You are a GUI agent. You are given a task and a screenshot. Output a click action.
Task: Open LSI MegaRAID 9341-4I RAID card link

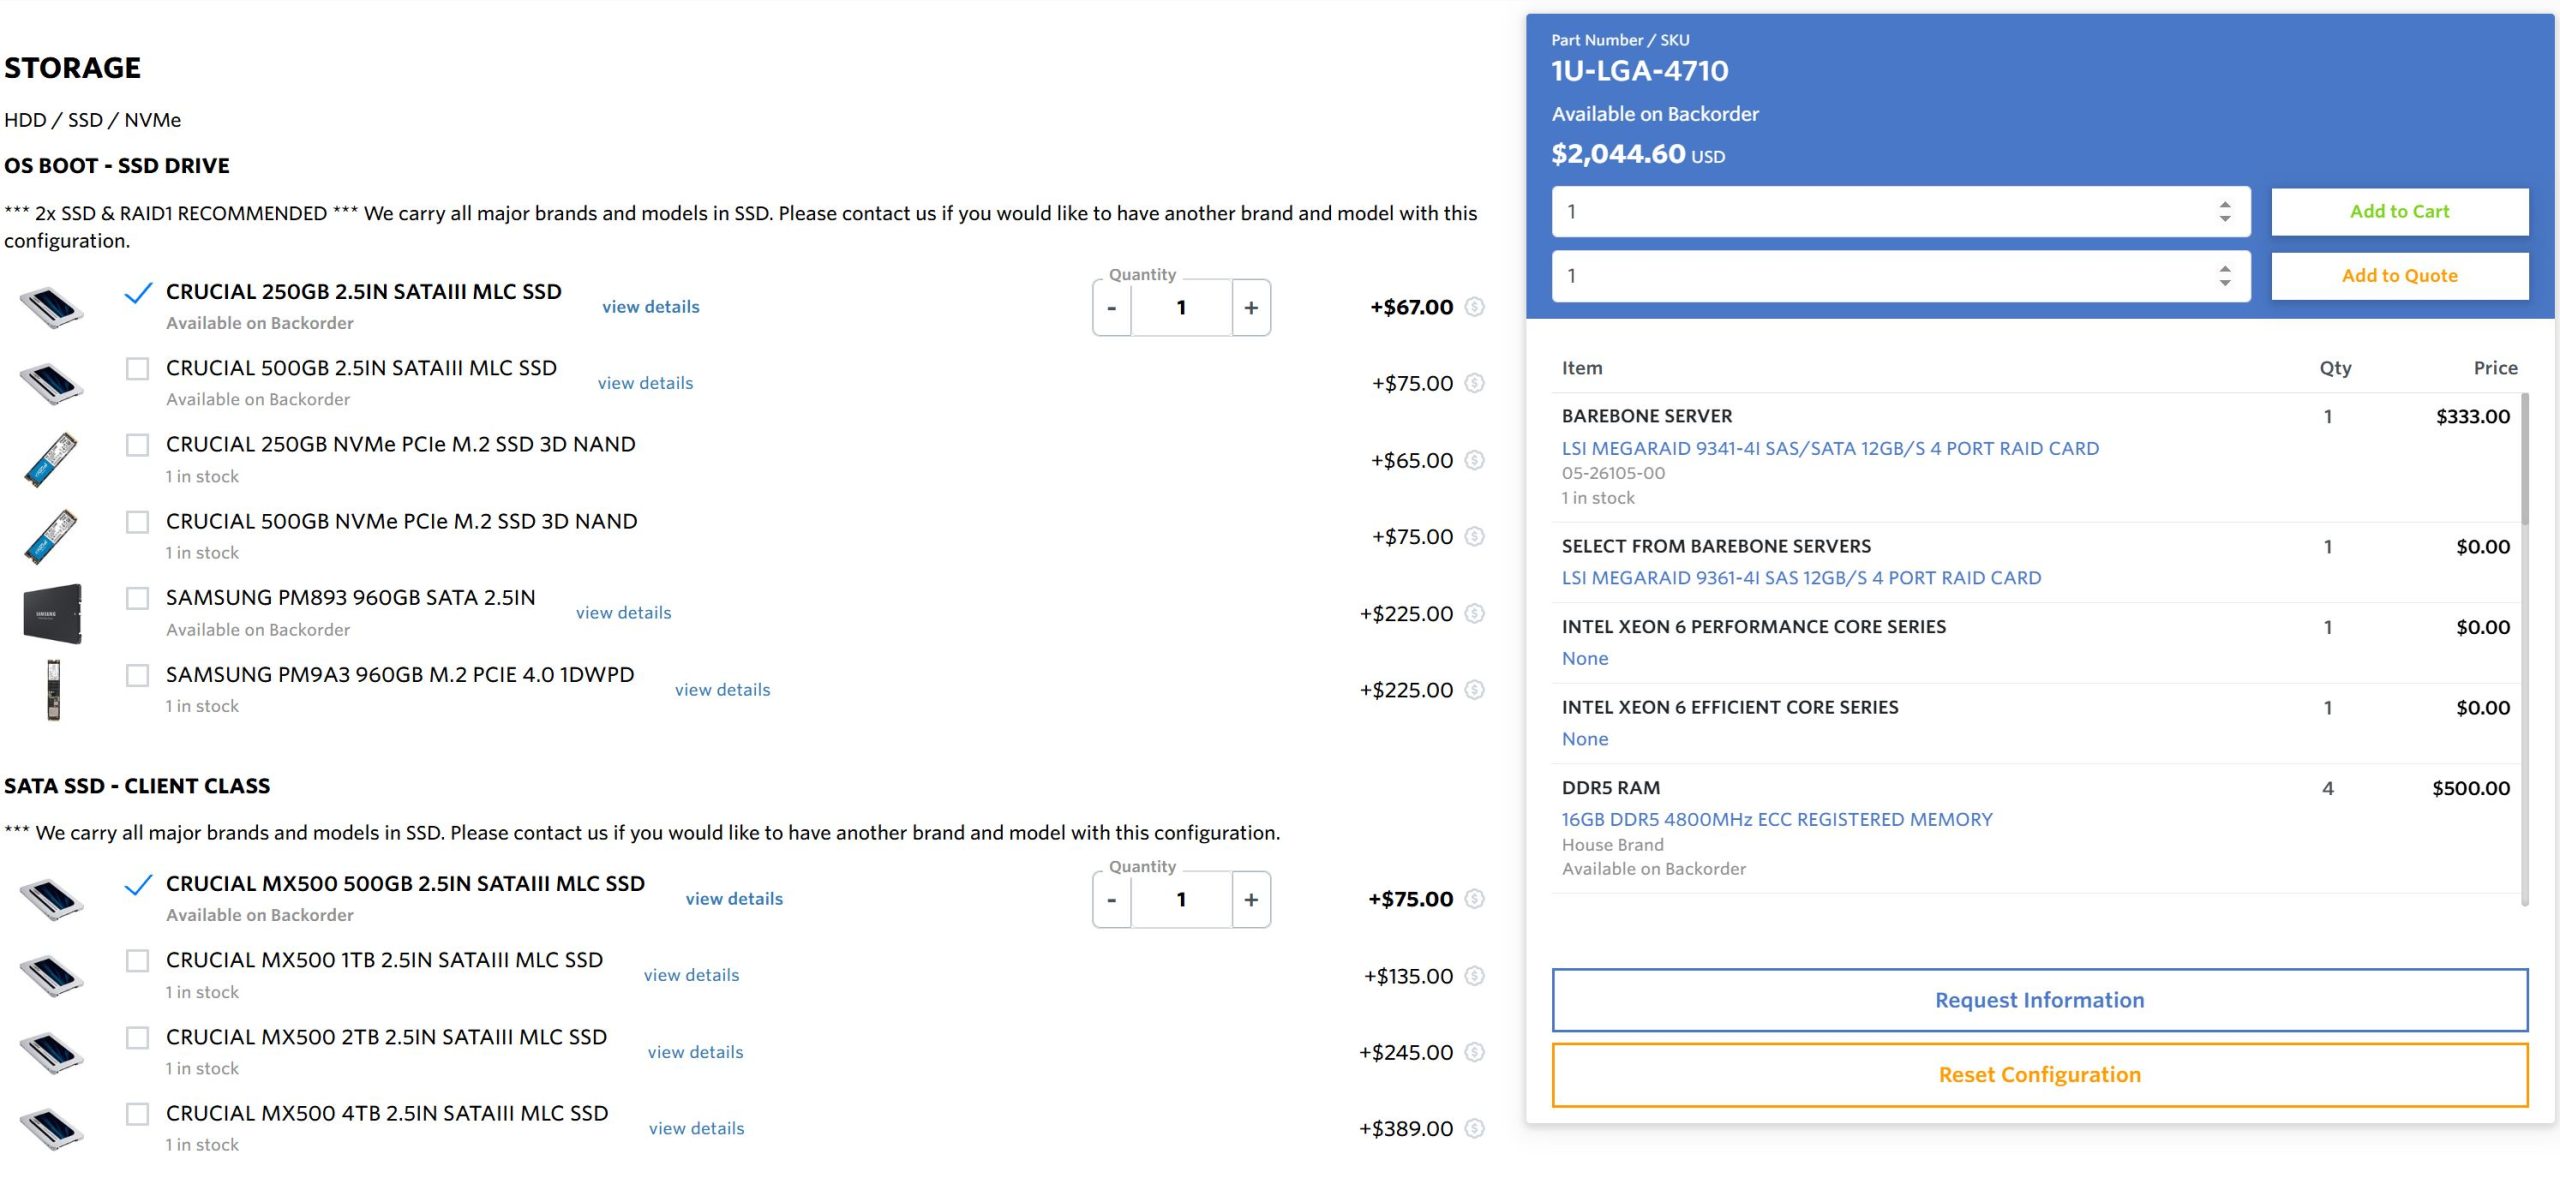pos(1830,448)
